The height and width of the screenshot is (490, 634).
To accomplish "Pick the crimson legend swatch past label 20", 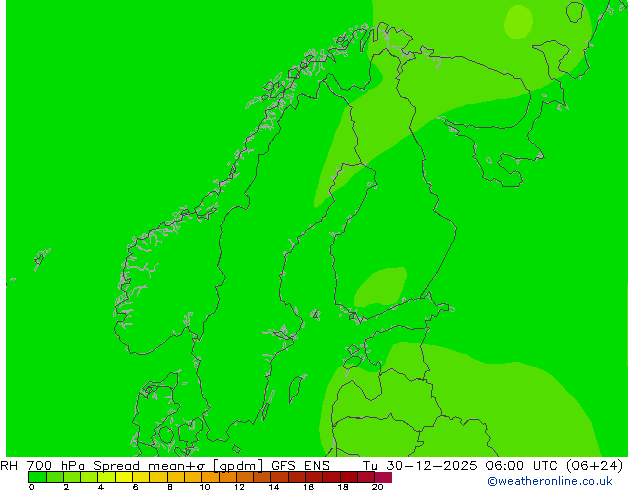I will pyautogui.click(x=383, y=477).
